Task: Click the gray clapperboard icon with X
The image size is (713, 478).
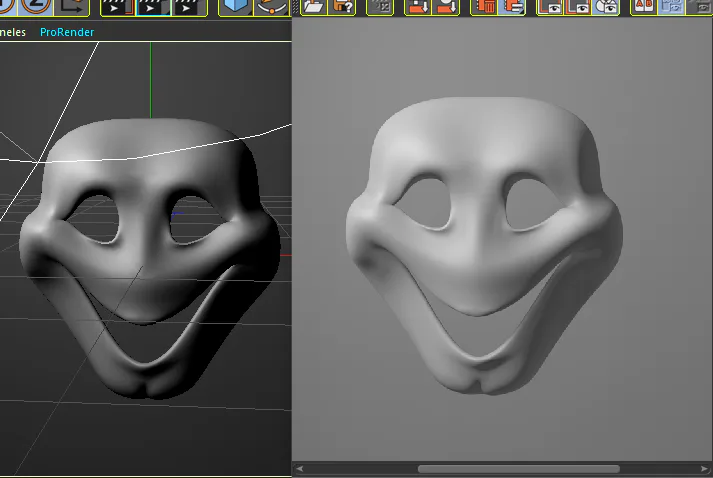Action: pyautogui.click(x=380, y=6)
